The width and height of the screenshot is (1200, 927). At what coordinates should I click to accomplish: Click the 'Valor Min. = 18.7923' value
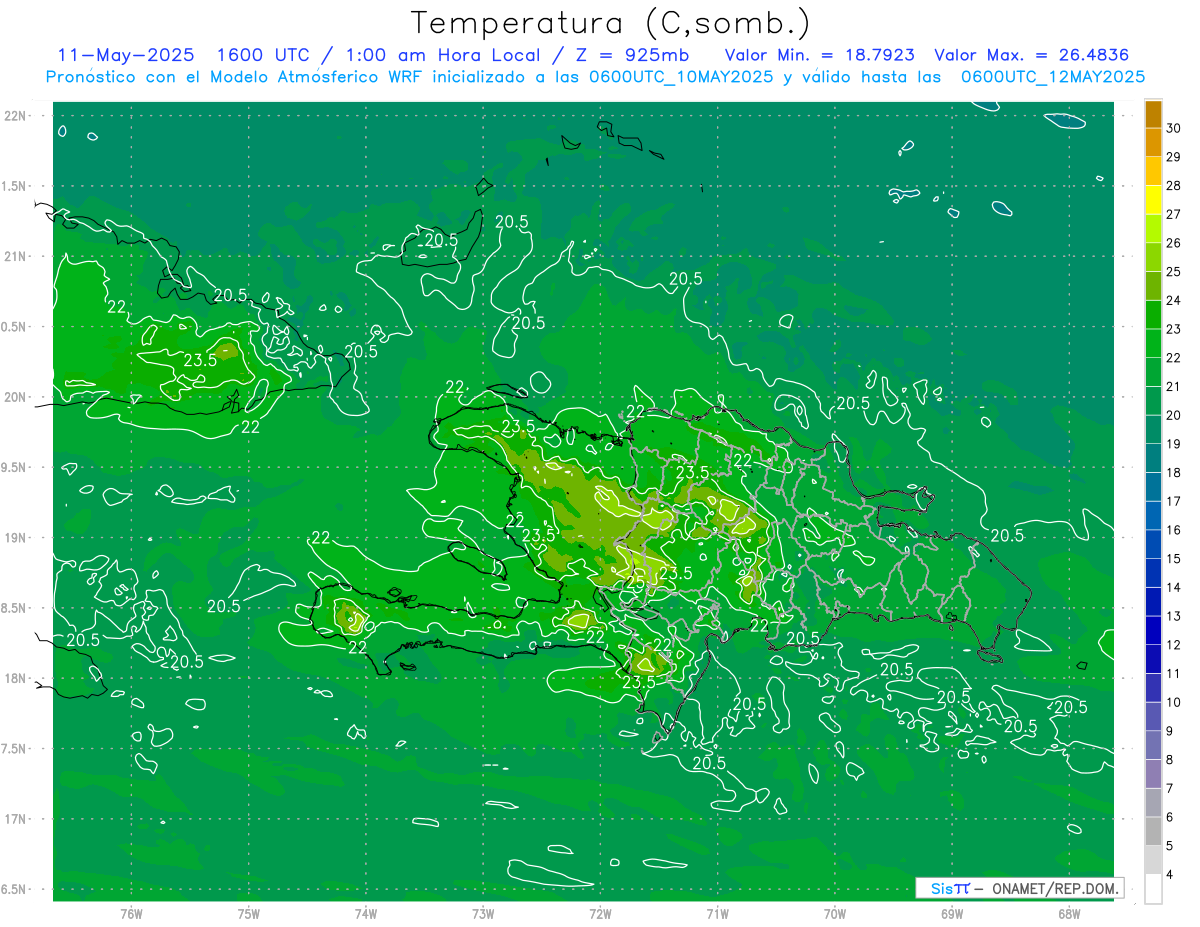point(819,55)
